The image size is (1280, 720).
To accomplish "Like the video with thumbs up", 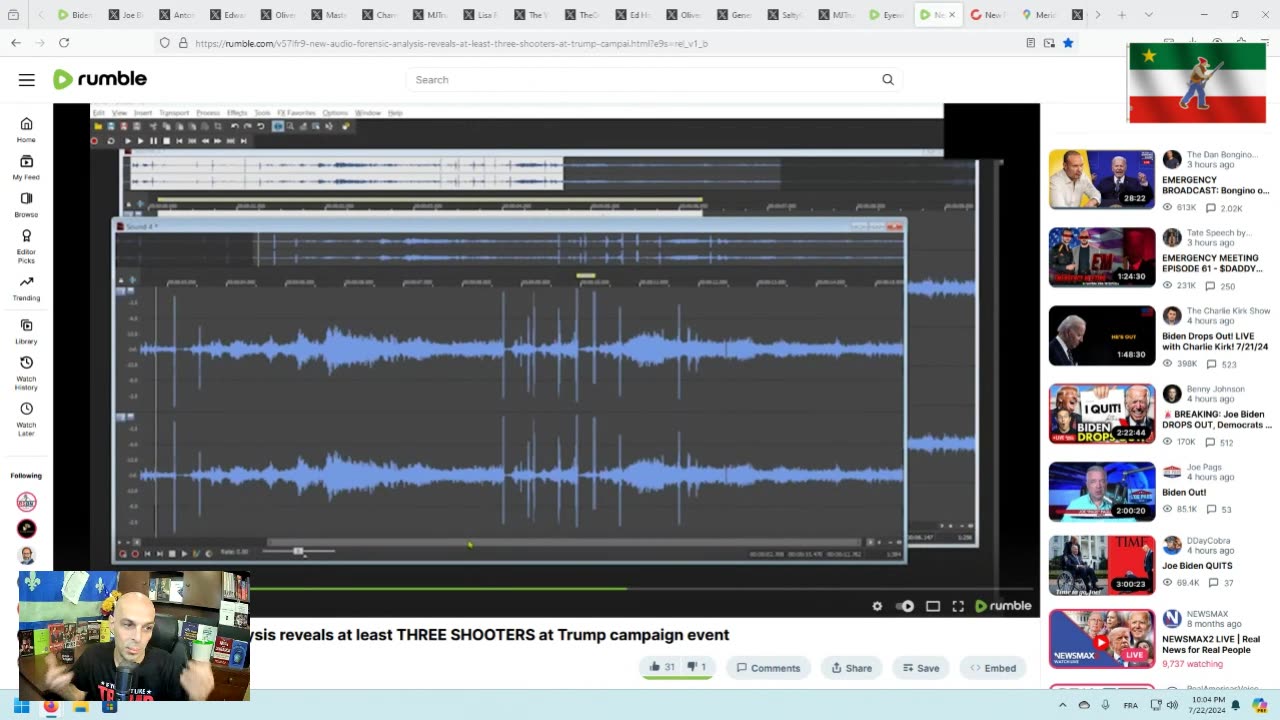I will click(661, 667).
